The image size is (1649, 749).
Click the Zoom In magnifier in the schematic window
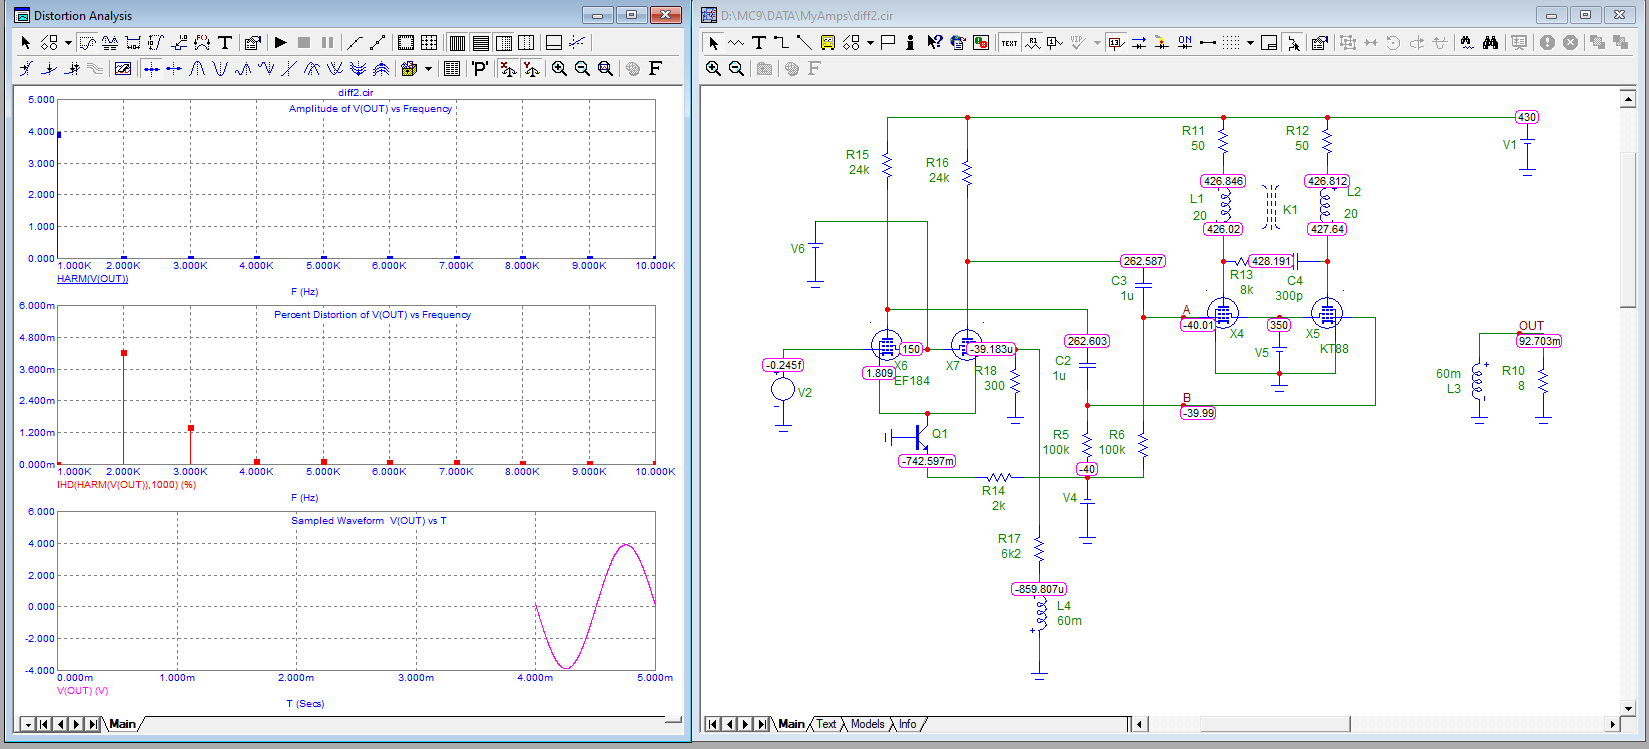pyautogui.click(x=713, y=69)
